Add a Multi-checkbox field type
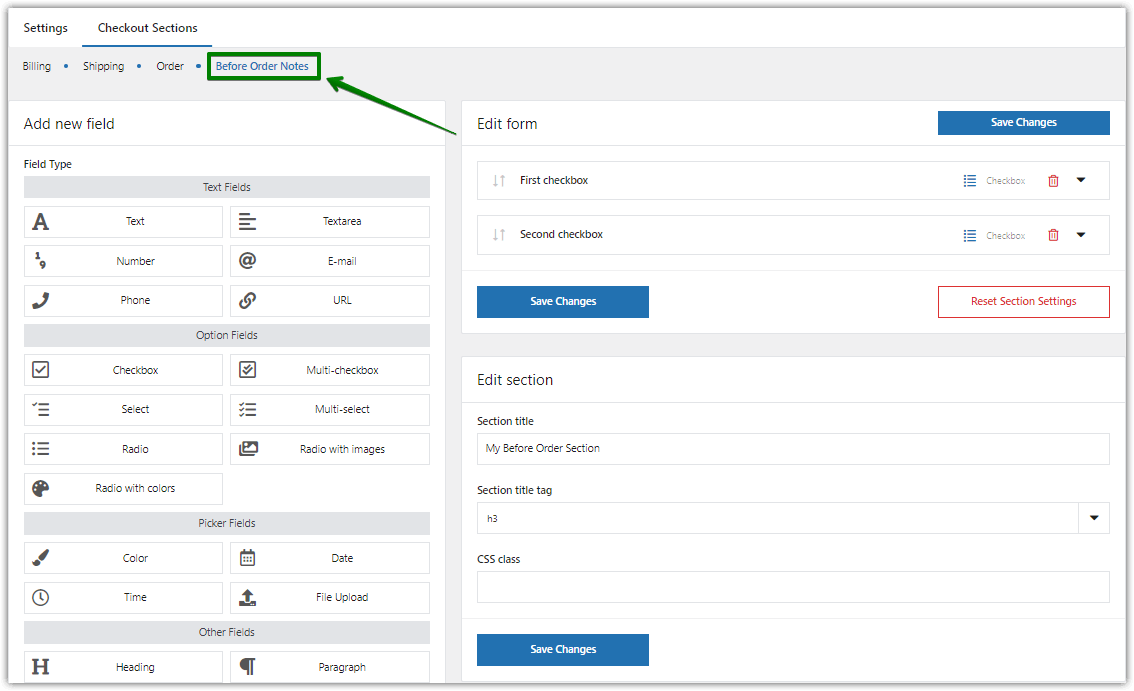The width and height of the screenshot is (1134, 691). 330,370
